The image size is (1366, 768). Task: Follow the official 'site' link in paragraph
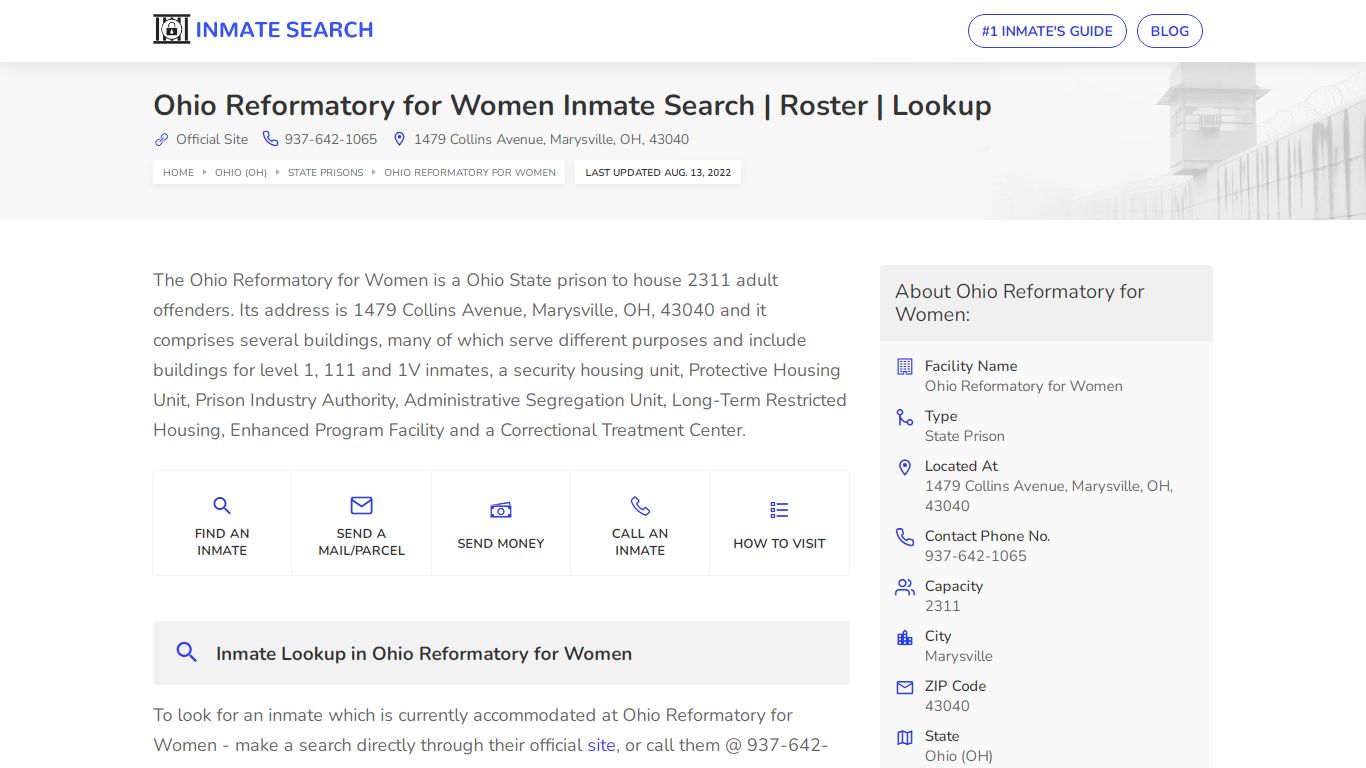click(601, 745)
